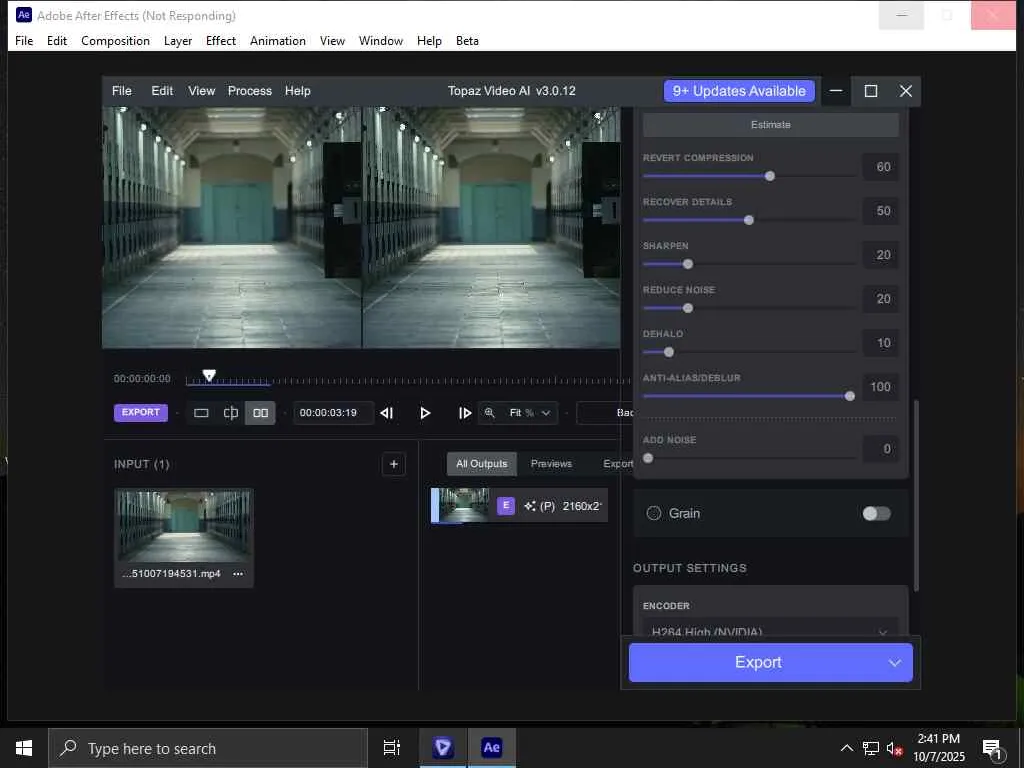The height and width of the screenshot is (768, 1024).
Task: Open the Export button dropdown arrow
Action: click(x=894, y=662)
